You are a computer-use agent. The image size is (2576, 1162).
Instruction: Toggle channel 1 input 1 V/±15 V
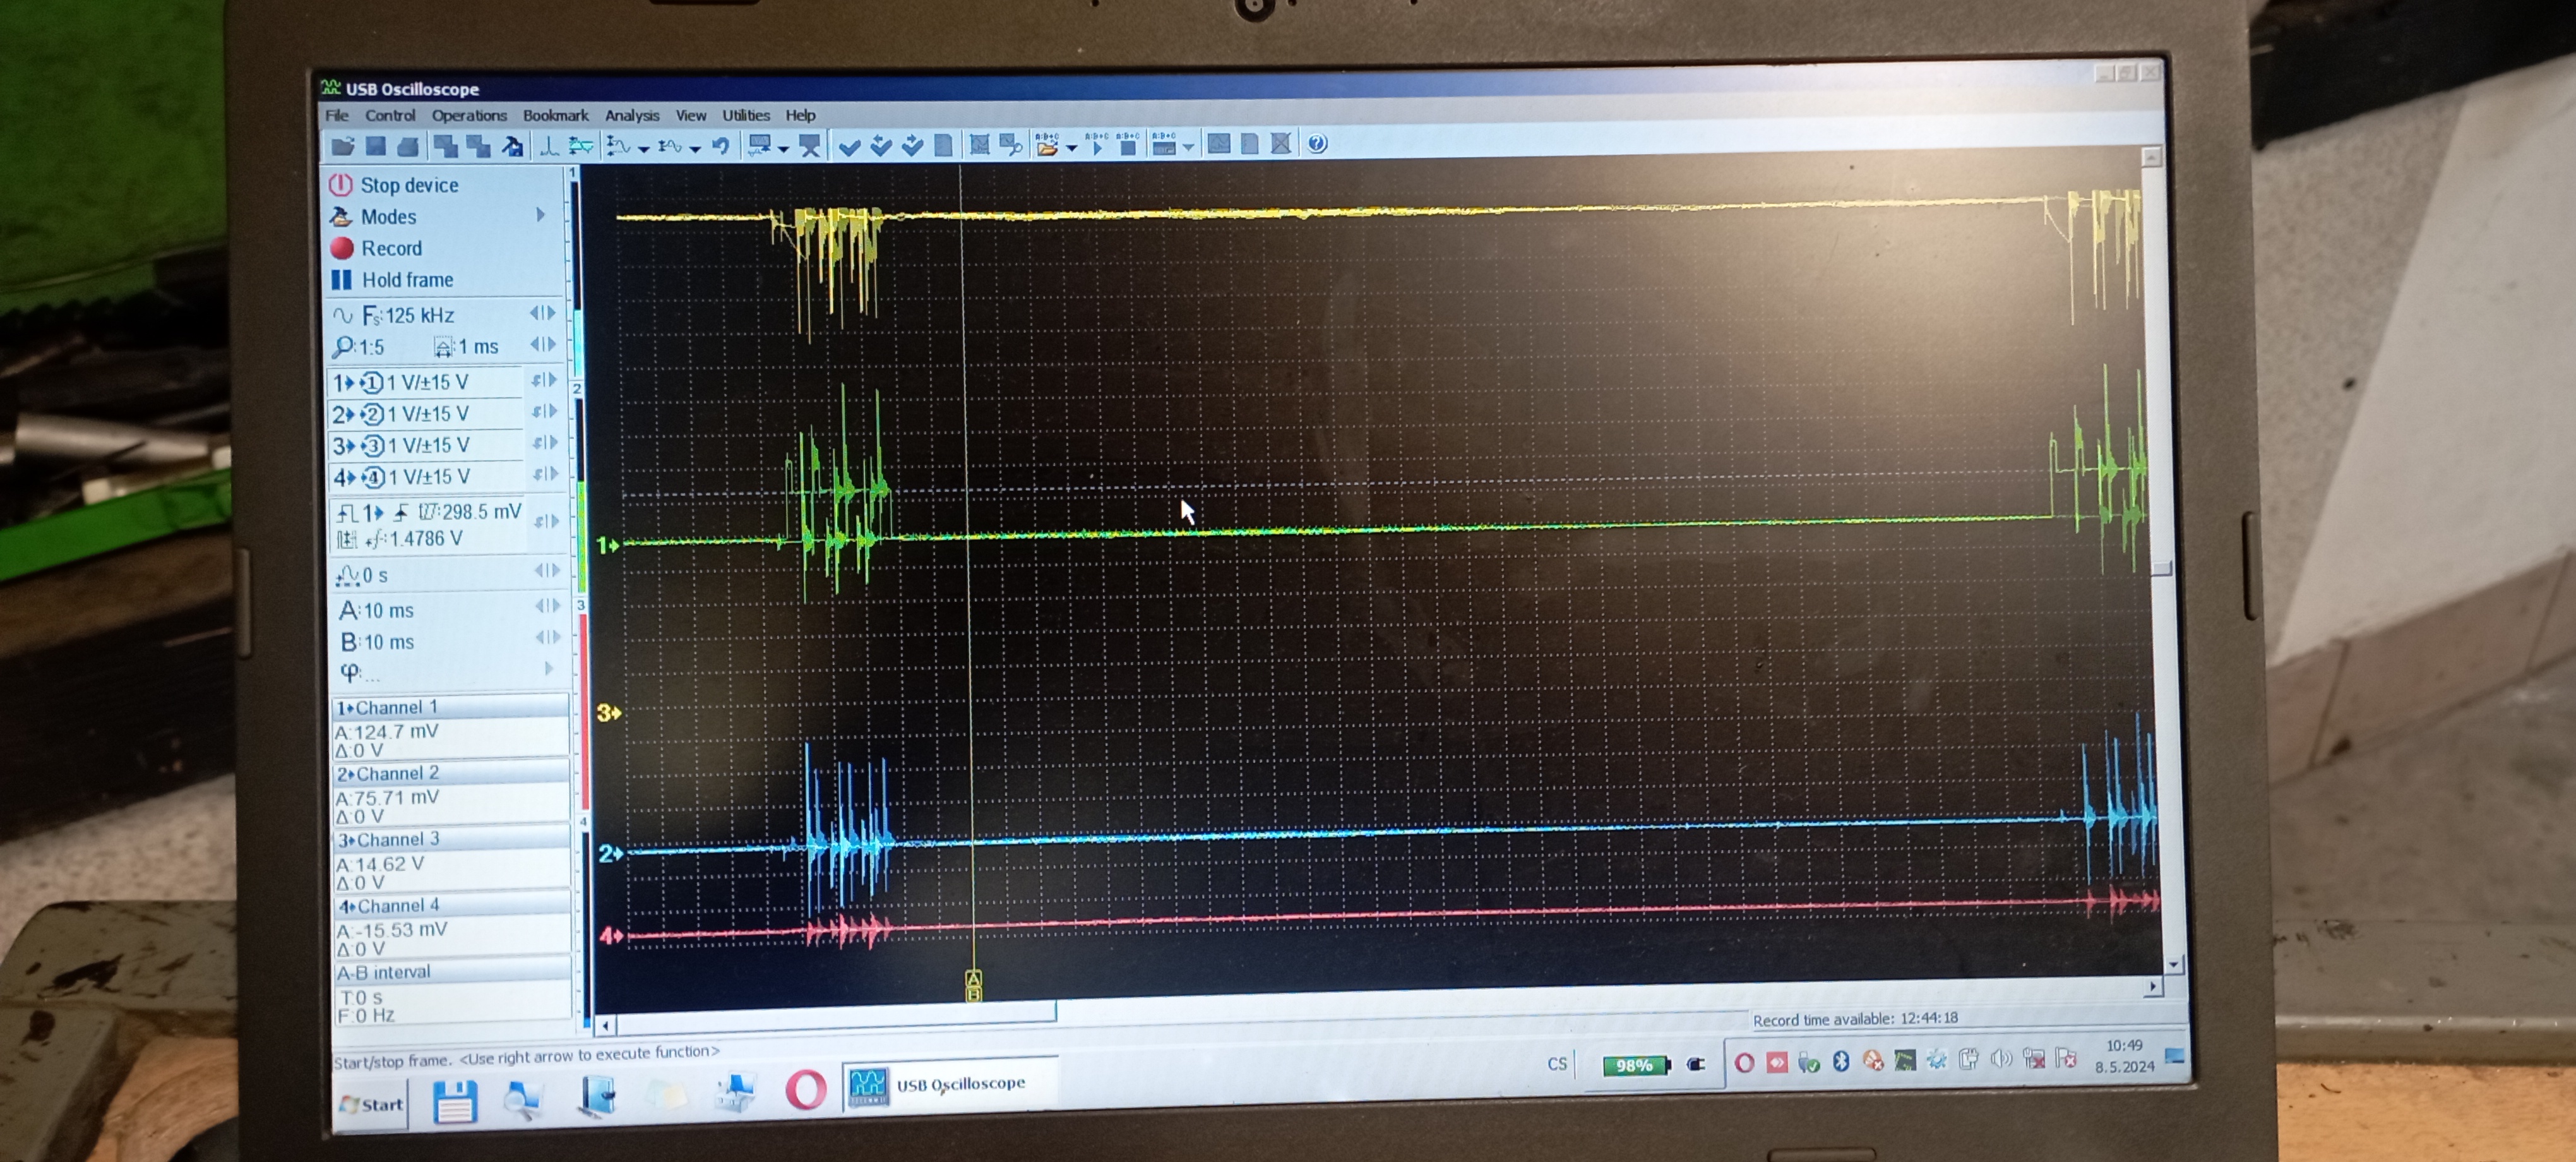428,382
